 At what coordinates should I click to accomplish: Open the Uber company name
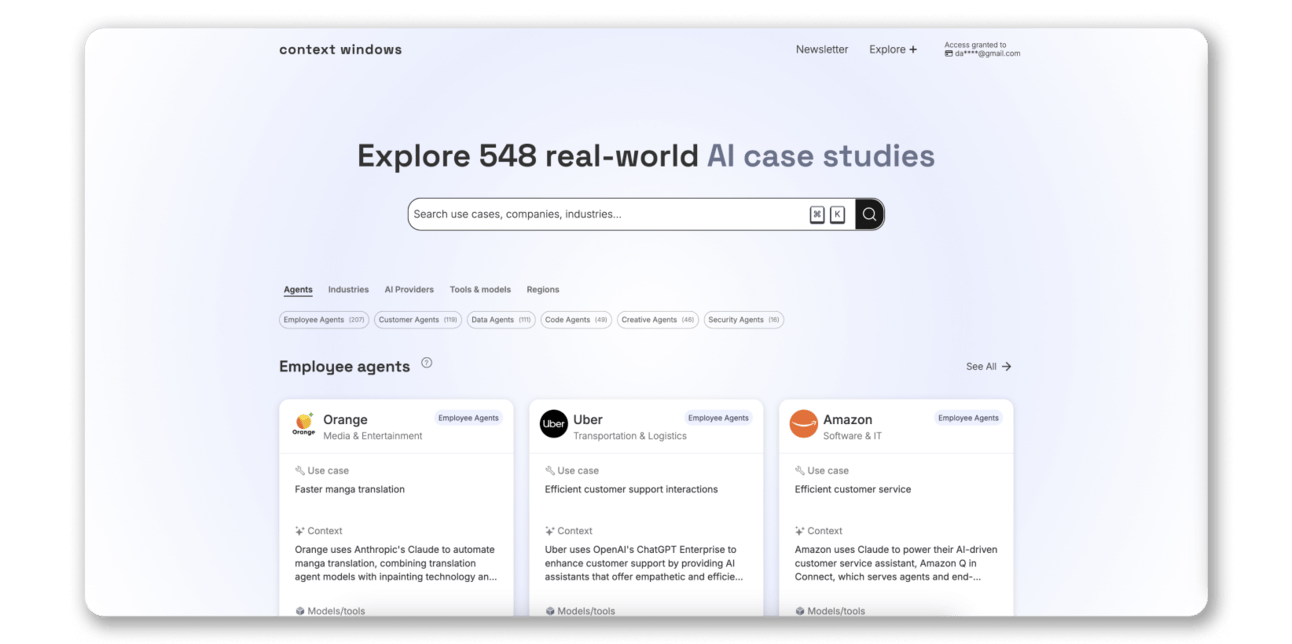(588, 420)
